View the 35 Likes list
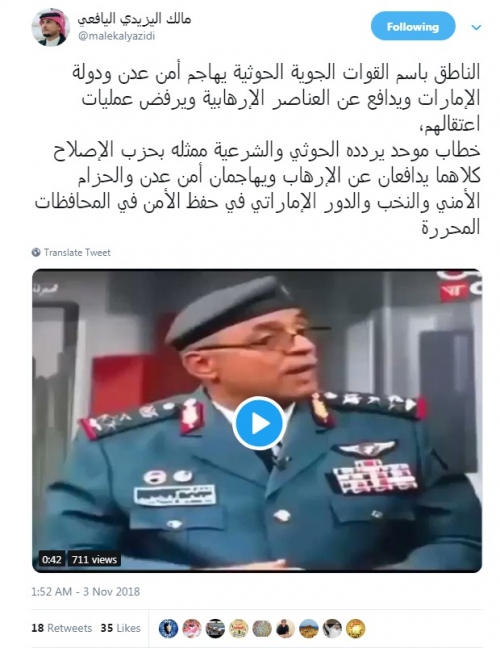 point(120,628)
